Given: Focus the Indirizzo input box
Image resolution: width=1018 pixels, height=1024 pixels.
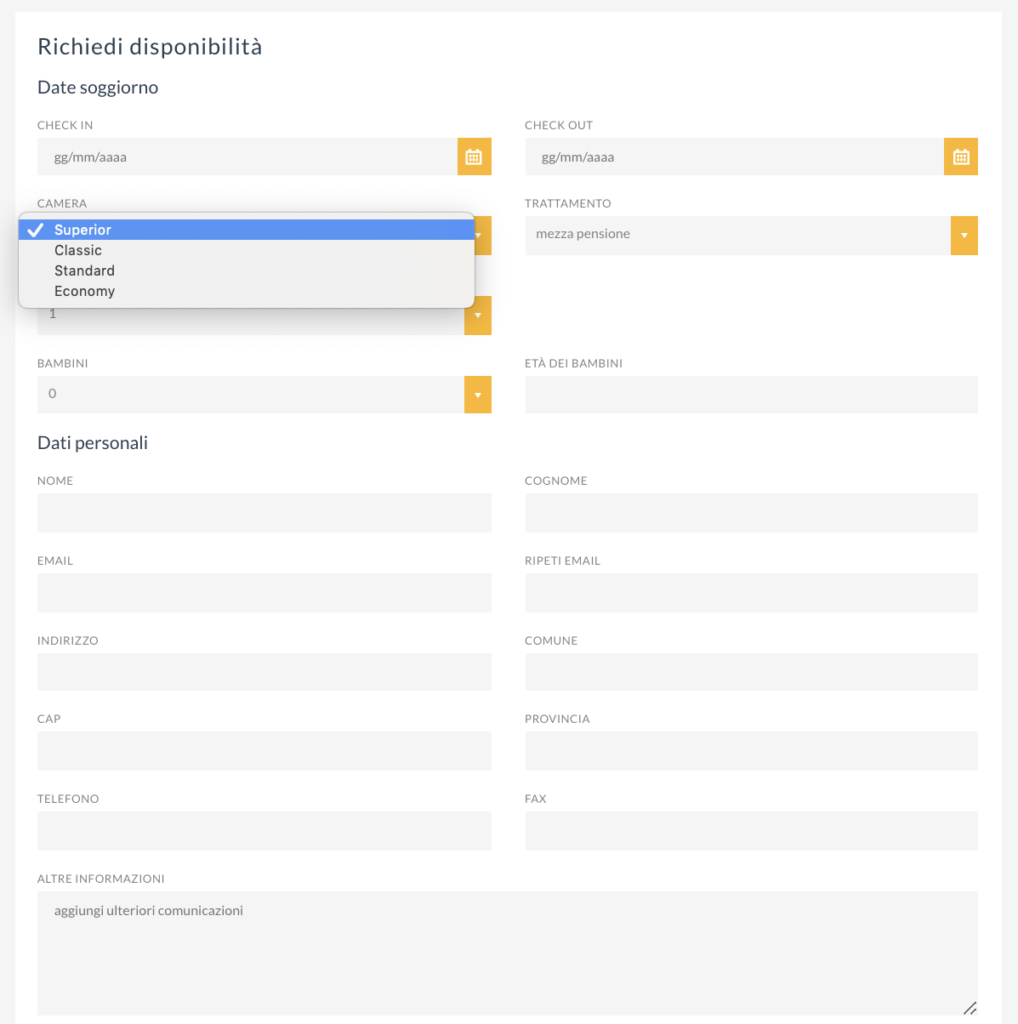Looking at the screenshot, I should click(x=264, y=672).
